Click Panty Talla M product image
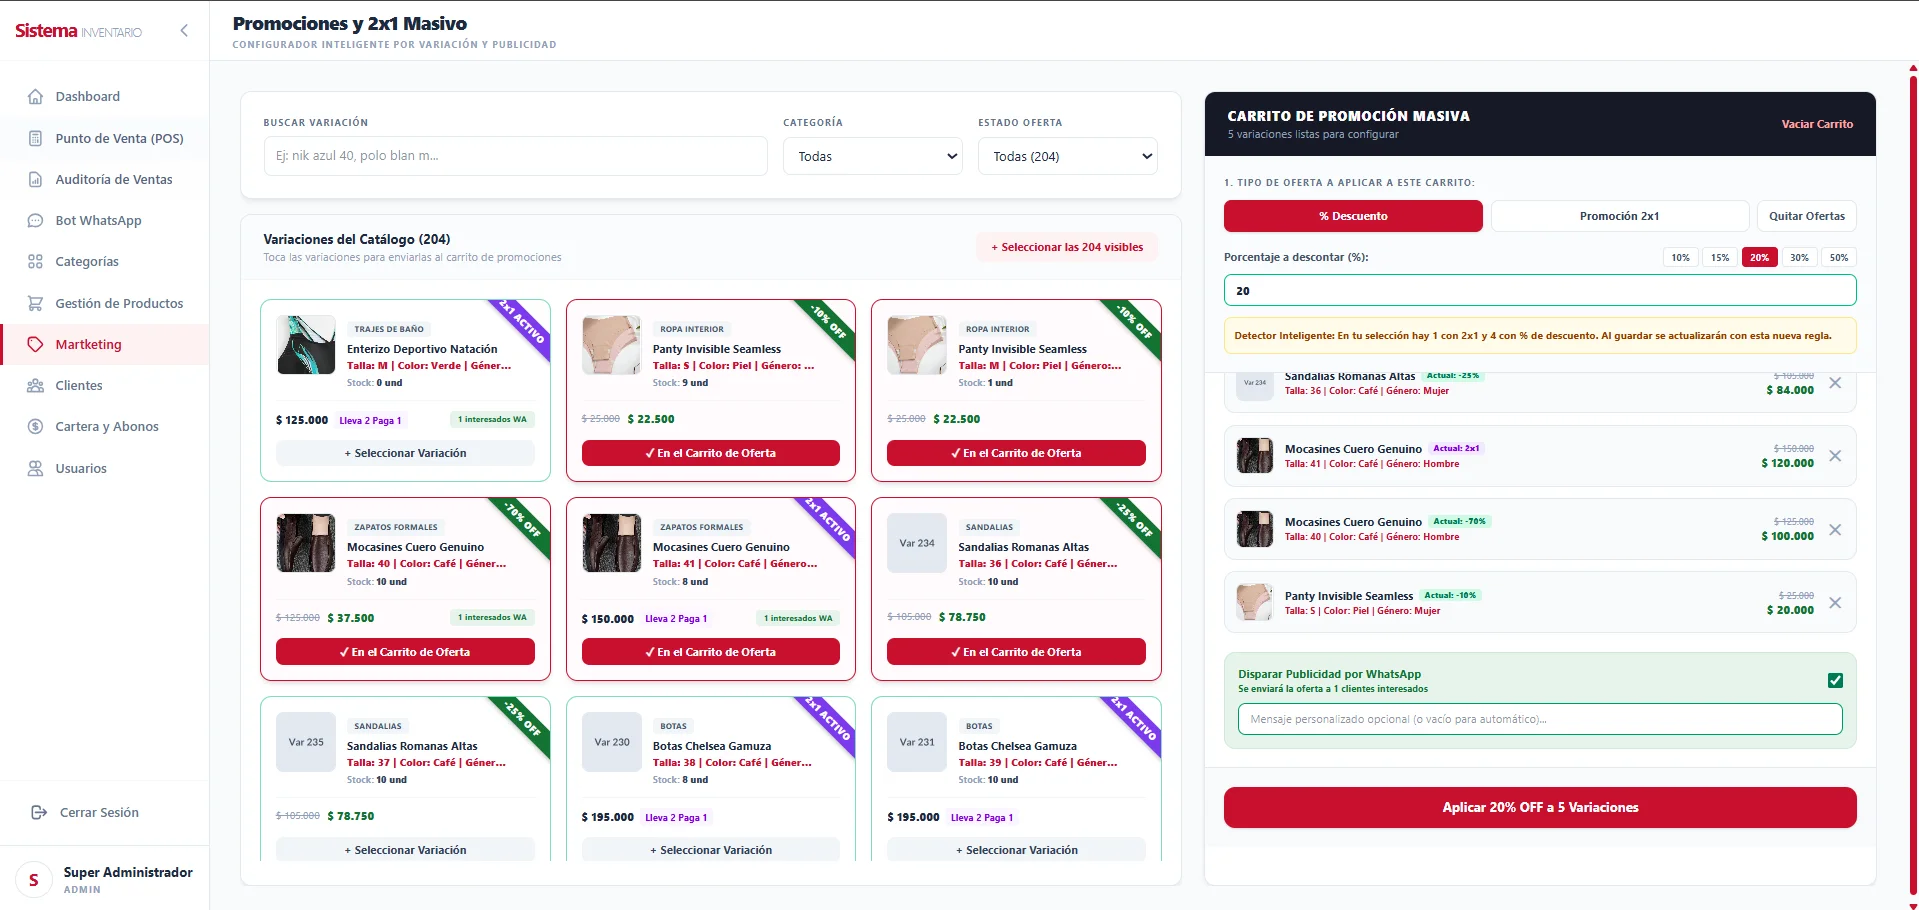The height and width of the screenshot is (910, 1919). coord(917,345)
